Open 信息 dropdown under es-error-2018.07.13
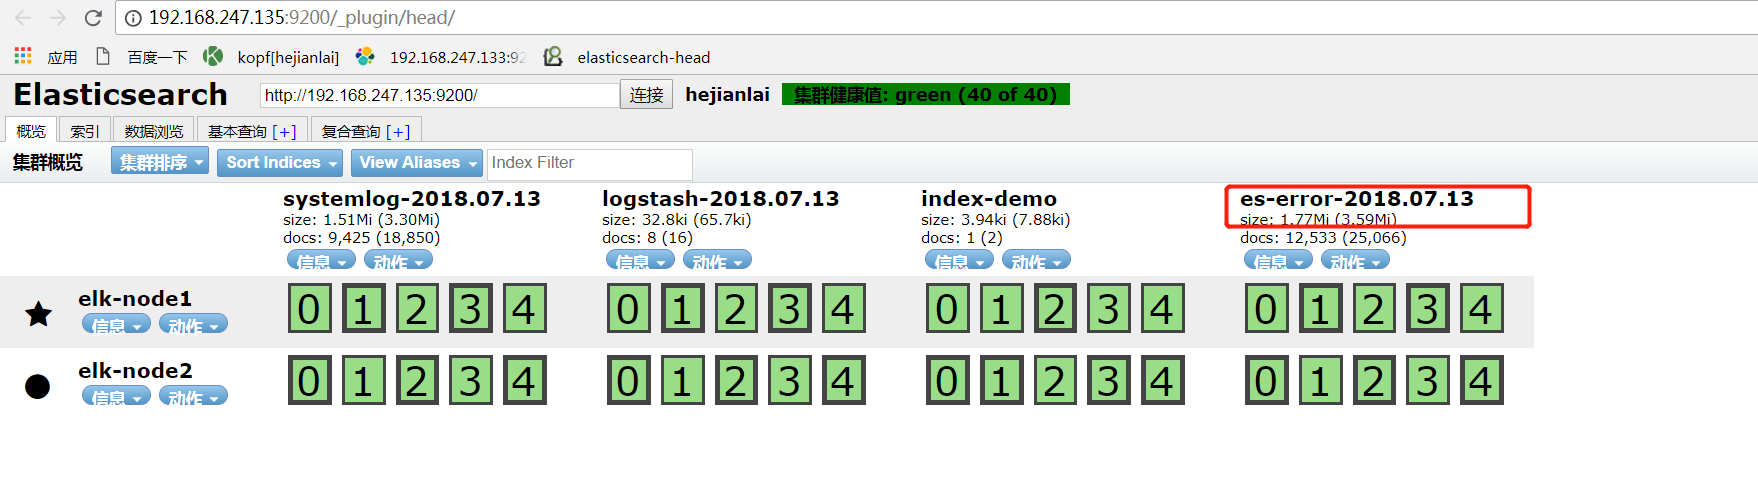Image resolution: width=1758 pixels, height=494 pixels. click(x=1277, y=261)
